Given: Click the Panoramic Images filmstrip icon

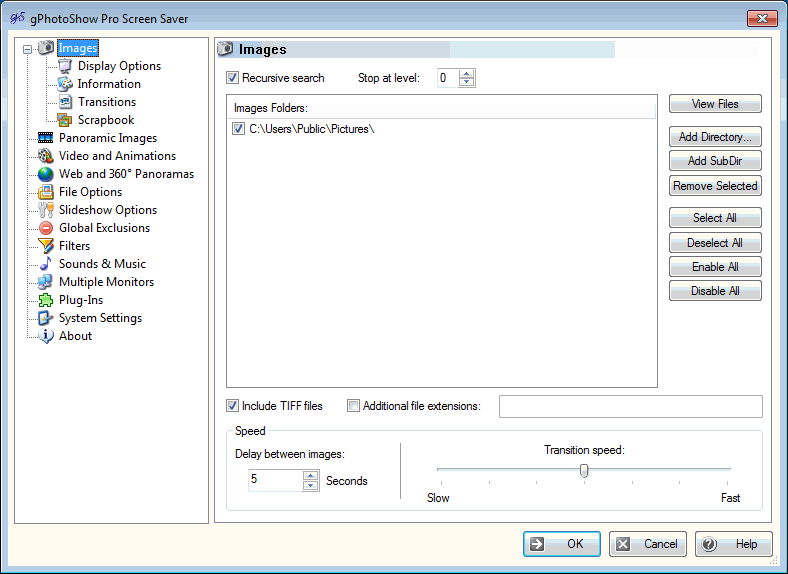Looking at the screenshot, I should pyautogui.click(x=46, y=138).
